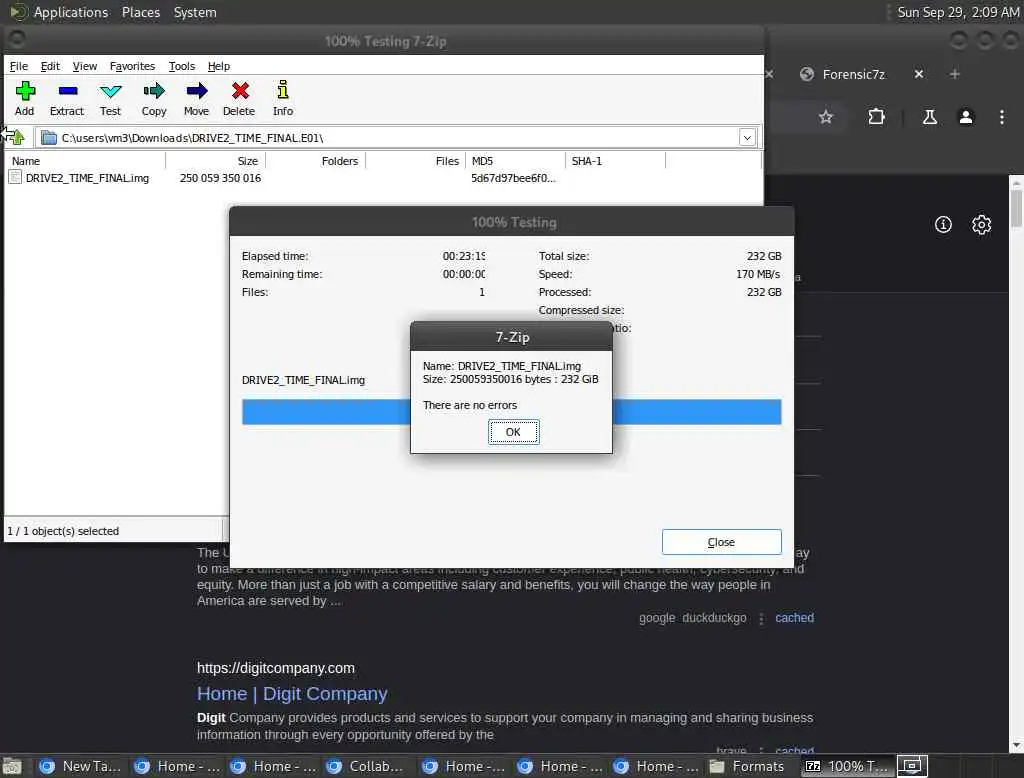Image resolution: width=1024 pixels, height=778 pixels.
Task: Switch to Collab taskbar window
Action: (x=366, y=766)
